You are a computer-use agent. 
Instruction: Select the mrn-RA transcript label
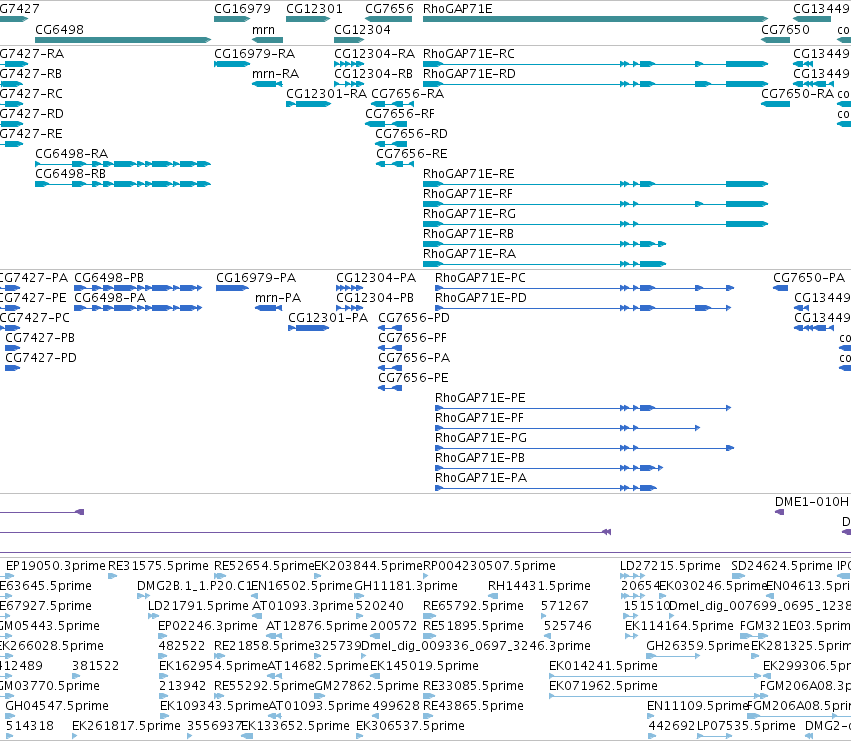click(276, 74)
